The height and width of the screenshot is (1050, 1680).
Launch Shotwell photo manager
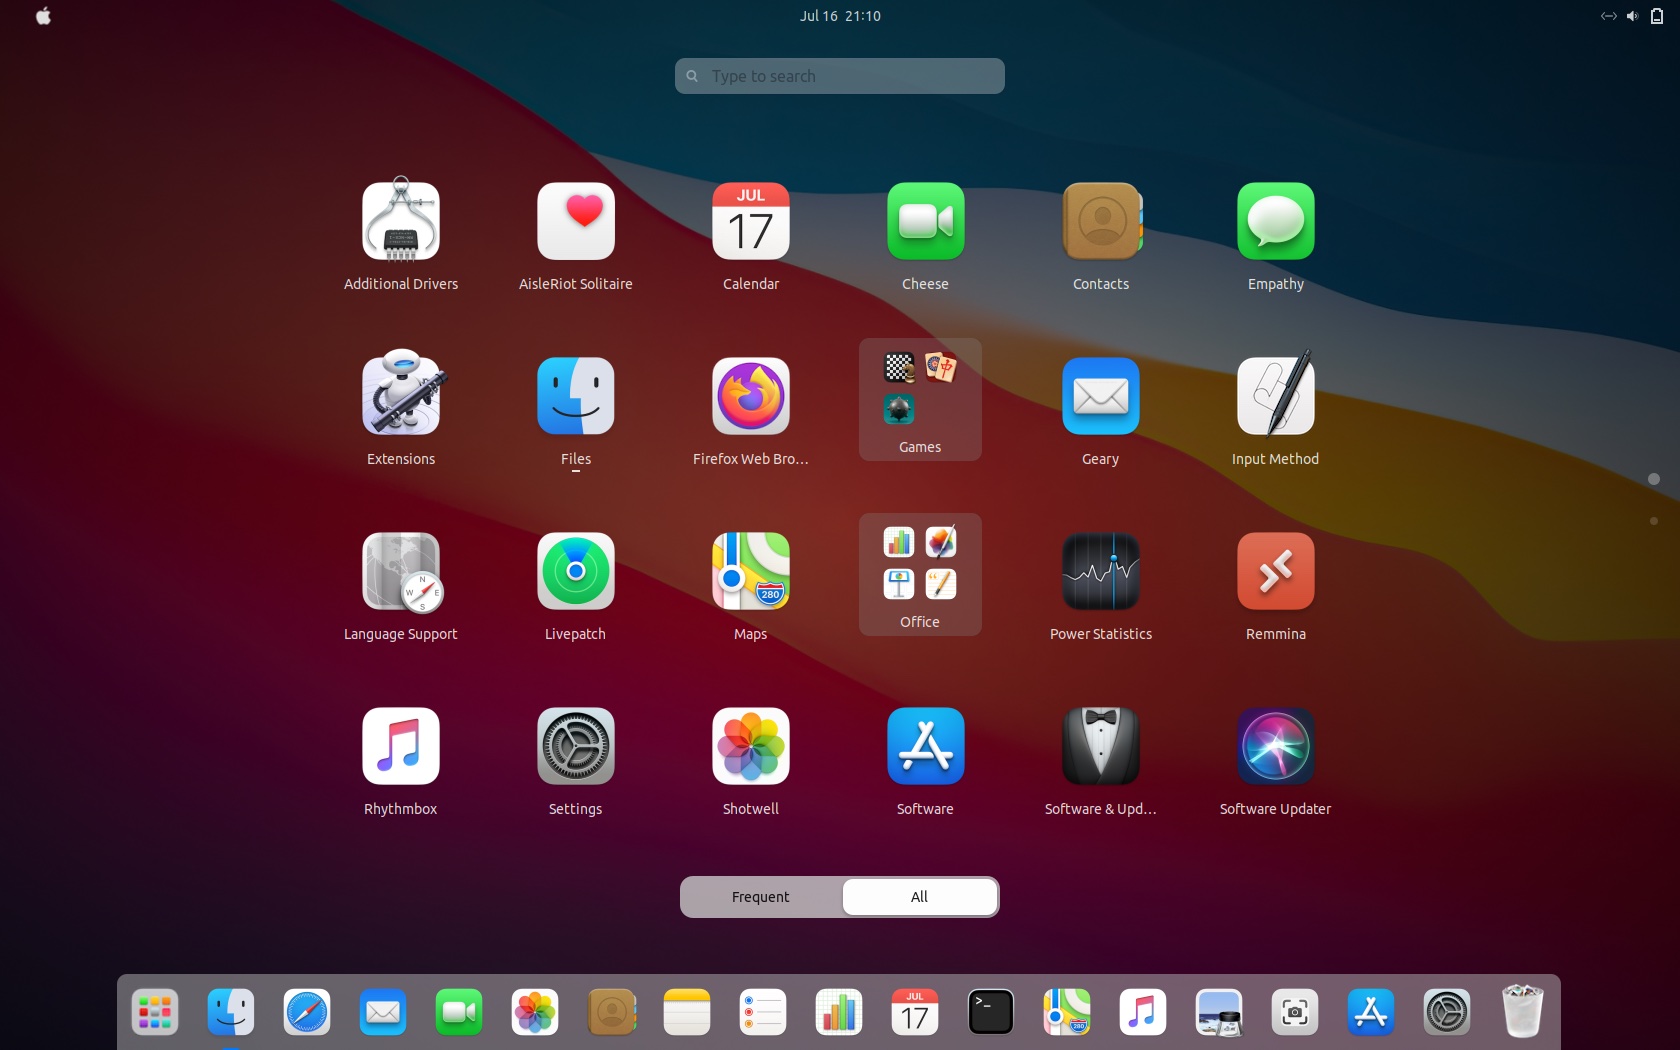[x=751, y=746]
